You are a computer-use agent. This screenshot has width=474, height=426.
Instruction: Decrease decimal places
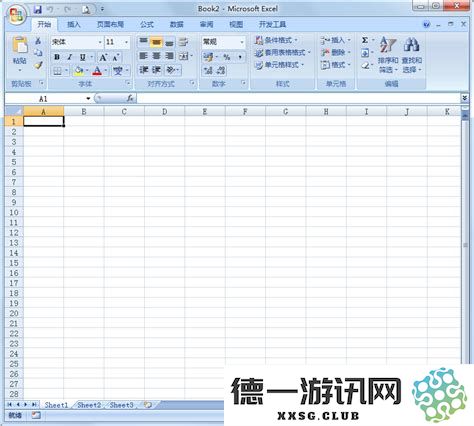coord(221,70)
